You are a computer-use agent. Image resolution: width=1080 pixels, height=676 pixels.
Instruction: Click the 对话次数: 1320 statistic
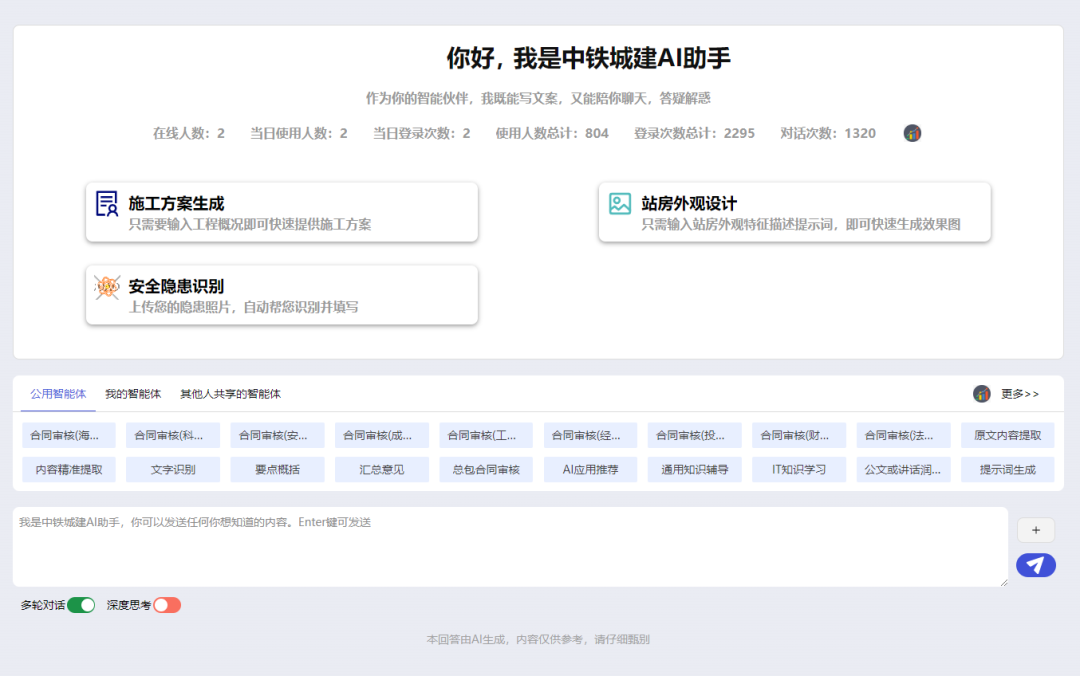(x=828, y=133)
